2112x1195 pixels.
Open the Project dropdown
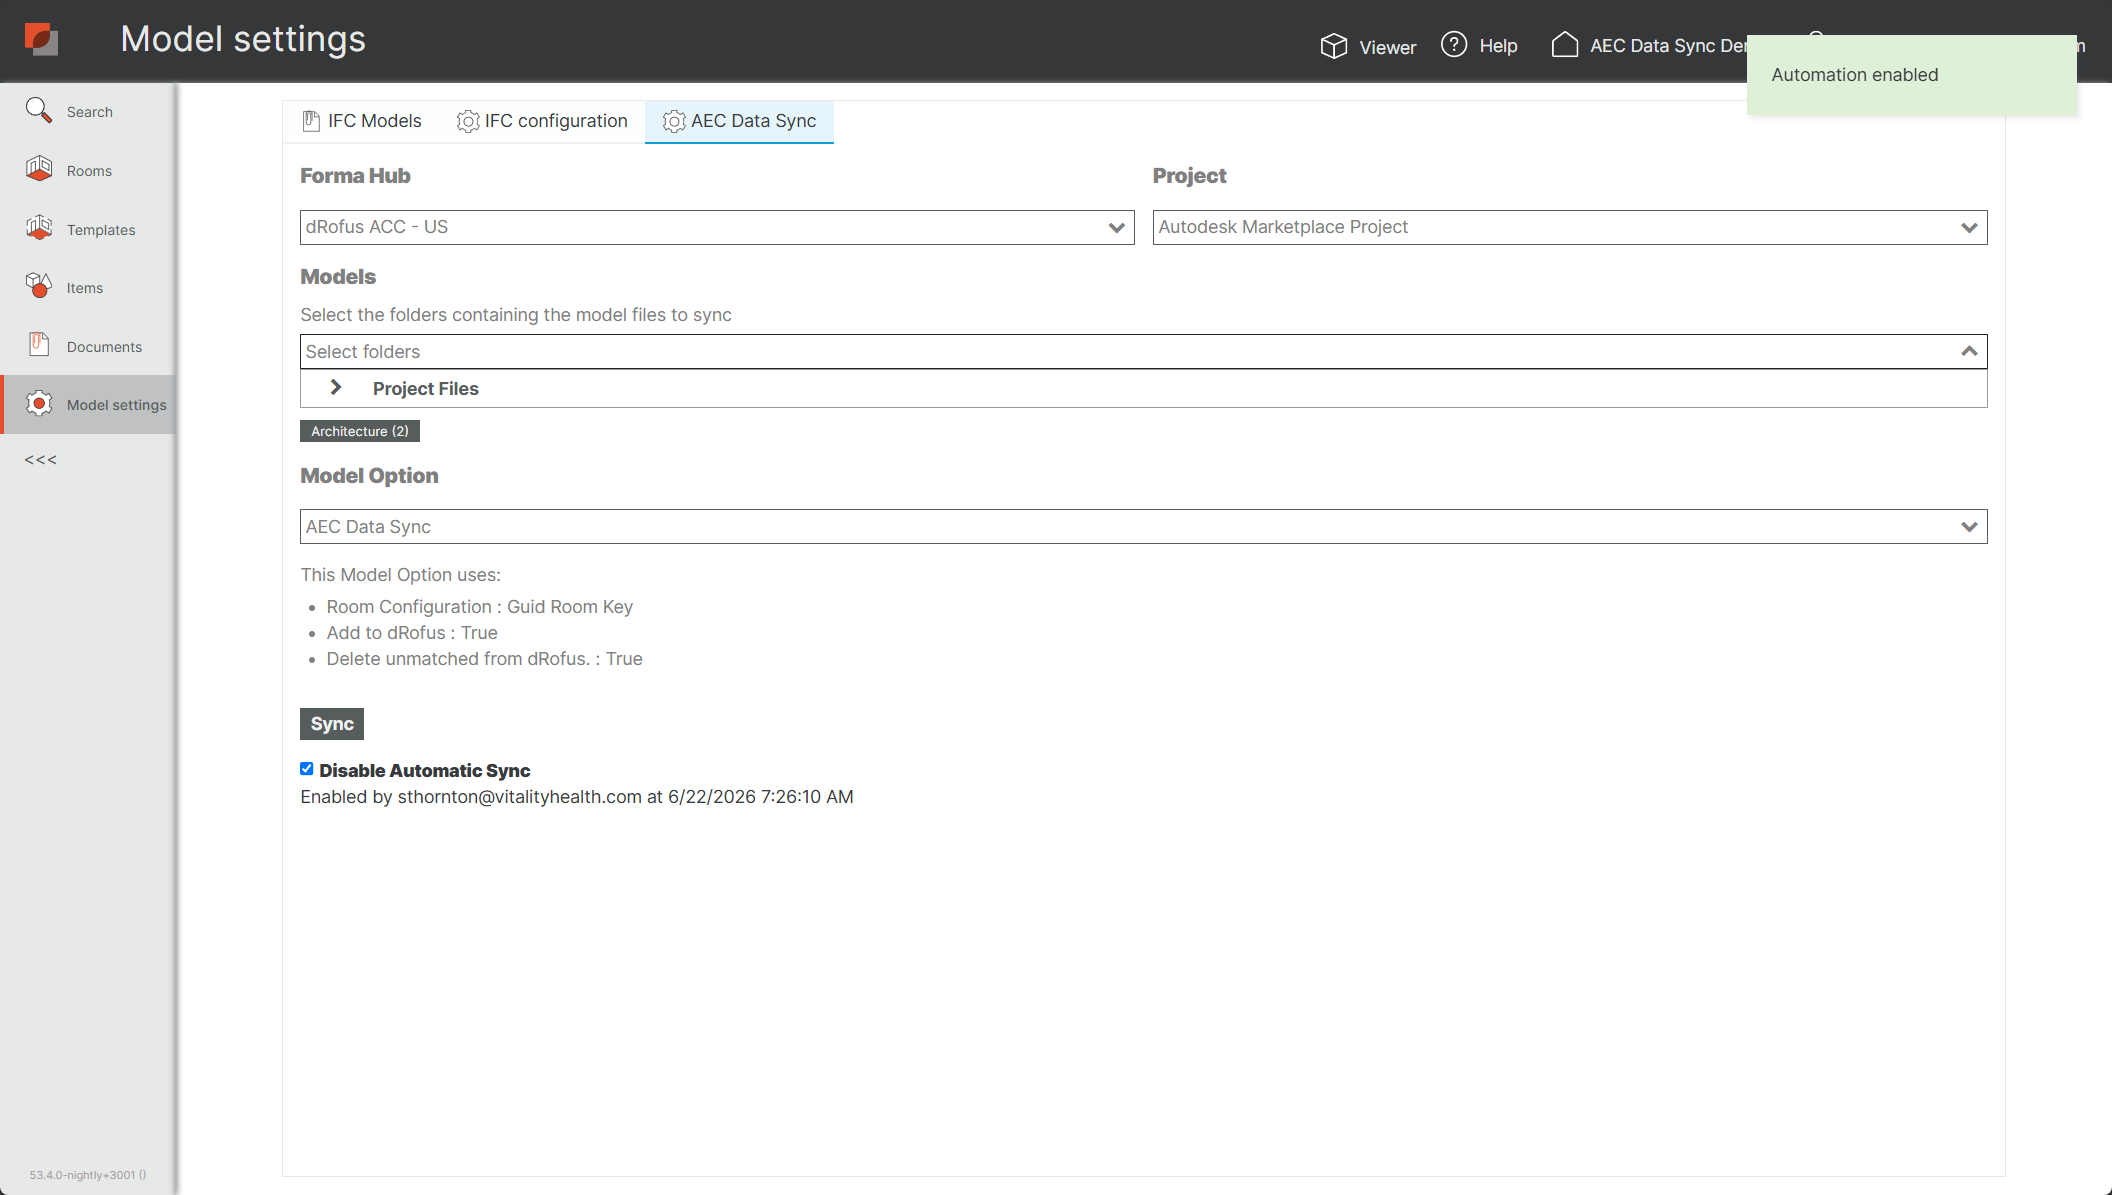[1570, 227]
